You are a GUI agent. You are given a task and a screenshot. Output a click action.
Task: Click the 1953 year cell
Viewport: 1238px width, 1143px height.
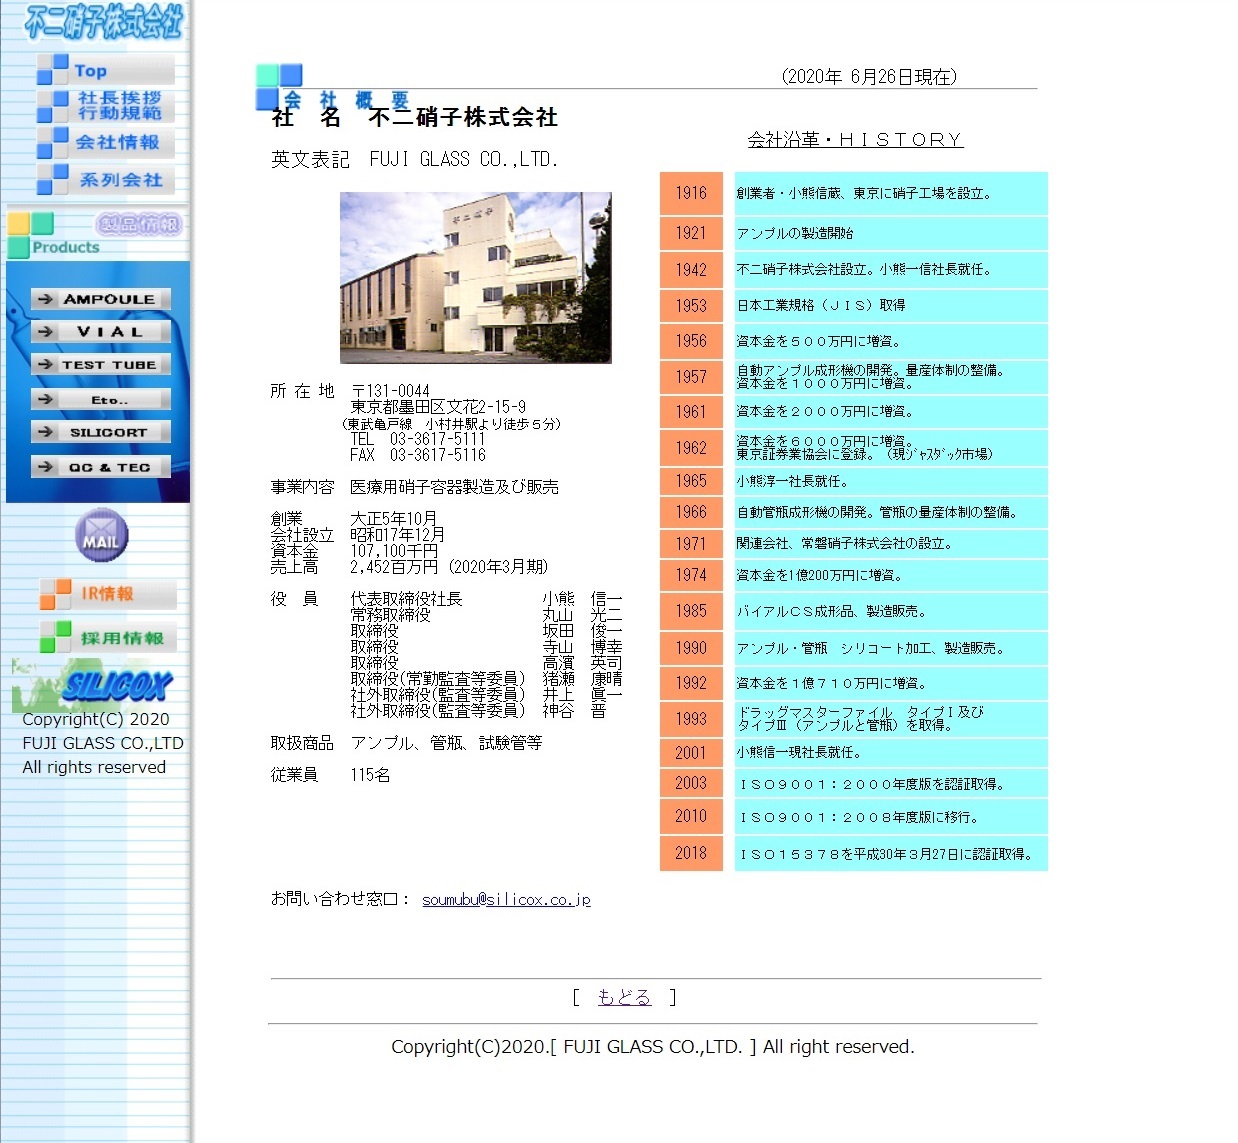[691, 306]
